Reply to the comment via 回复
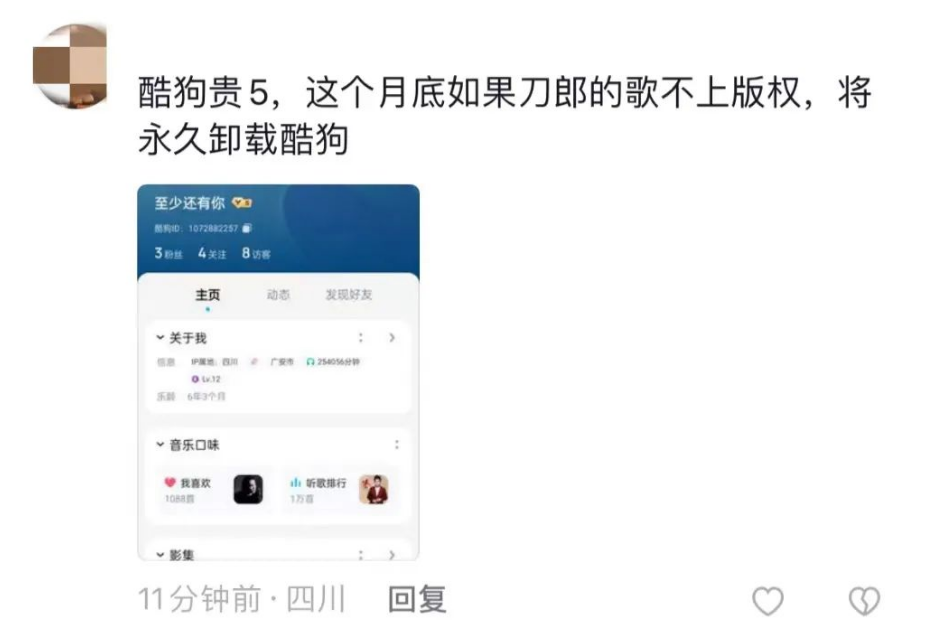The height and width of the screenshot is (635, 935). [417, 599]
